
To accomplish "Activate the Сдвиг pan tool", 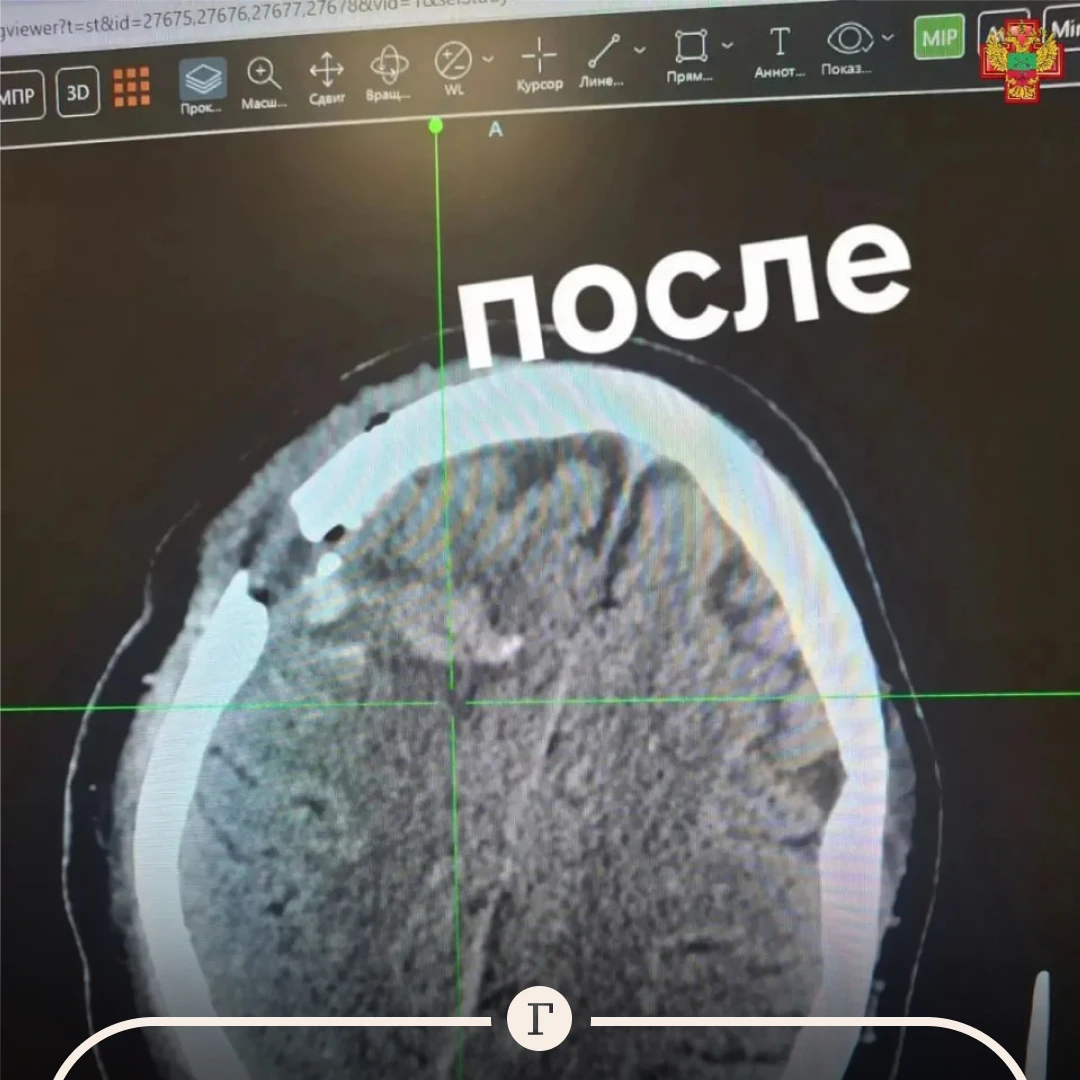I will pyautogui.click(x=326, y=79).
